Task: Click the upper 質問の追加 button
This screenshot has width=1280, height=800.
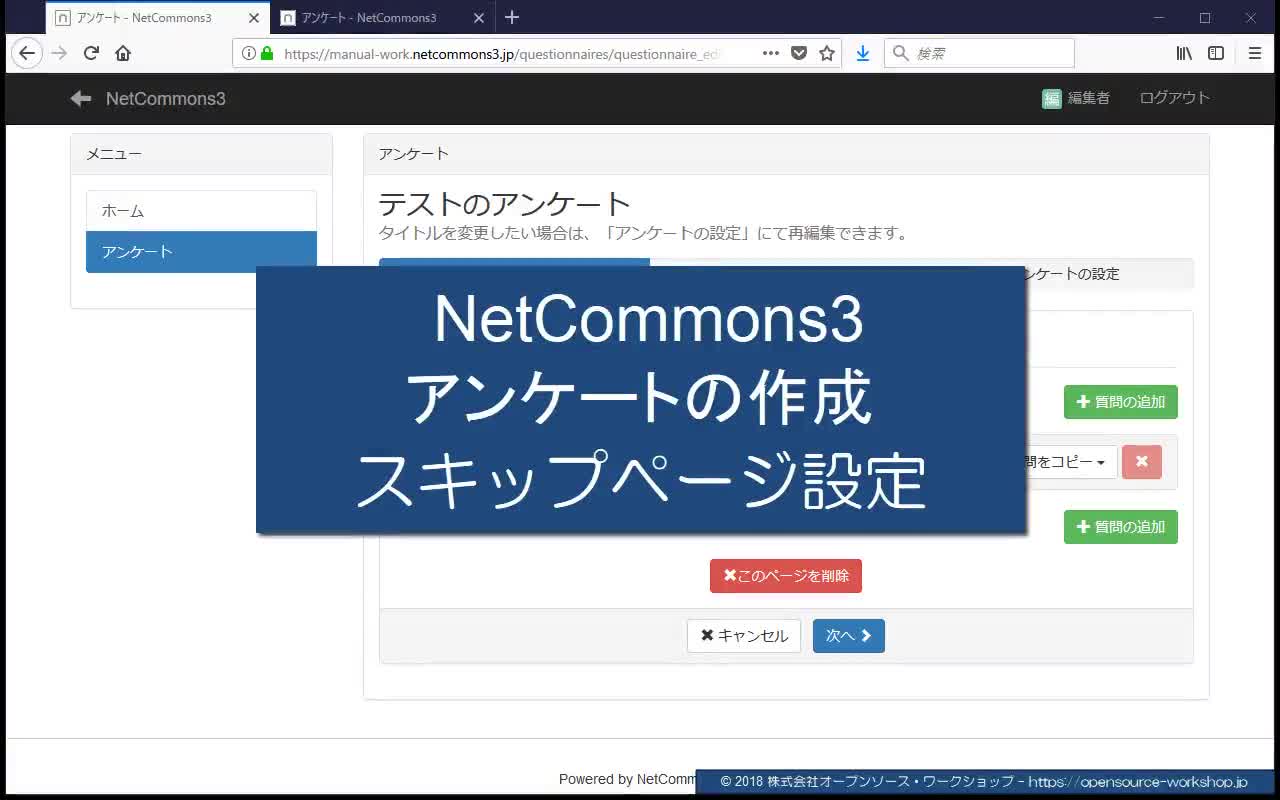Action: pyautogui.click(x=1120, y=402)
